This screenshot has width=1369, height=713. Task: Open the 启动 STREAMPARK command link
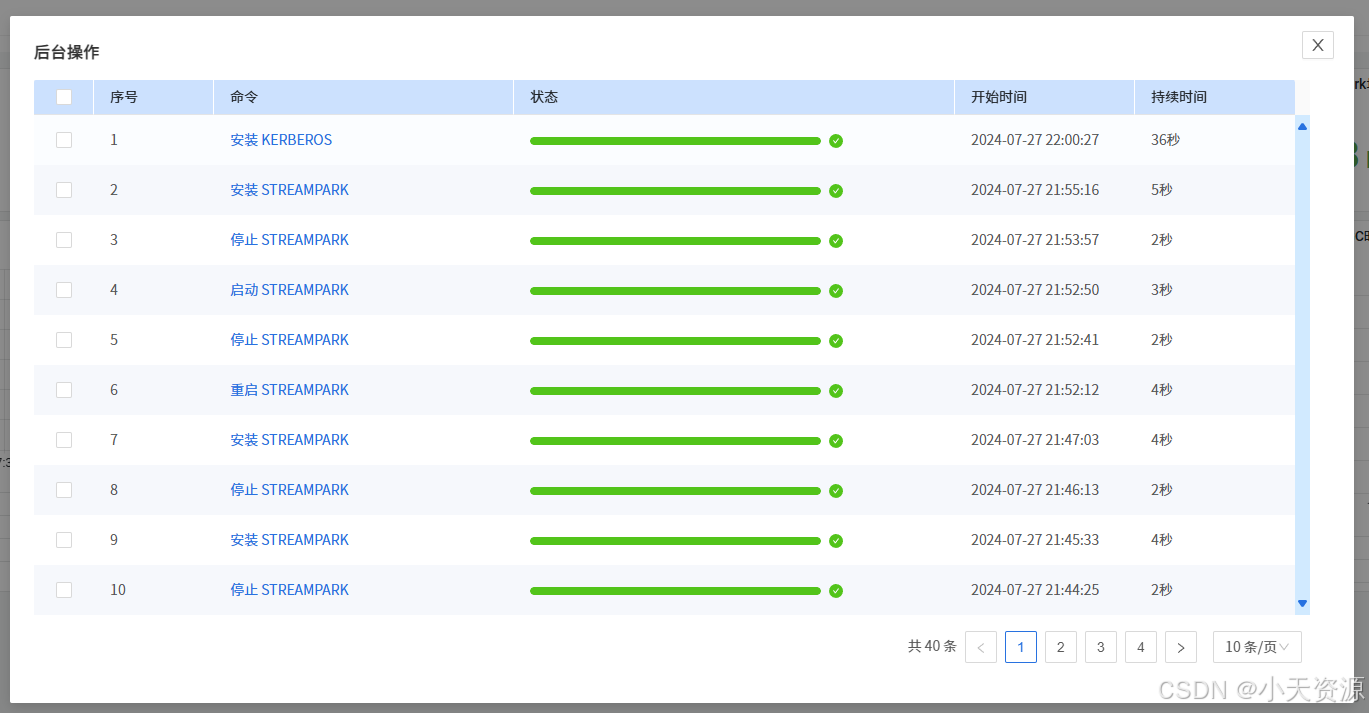click(x=289, y=290)
